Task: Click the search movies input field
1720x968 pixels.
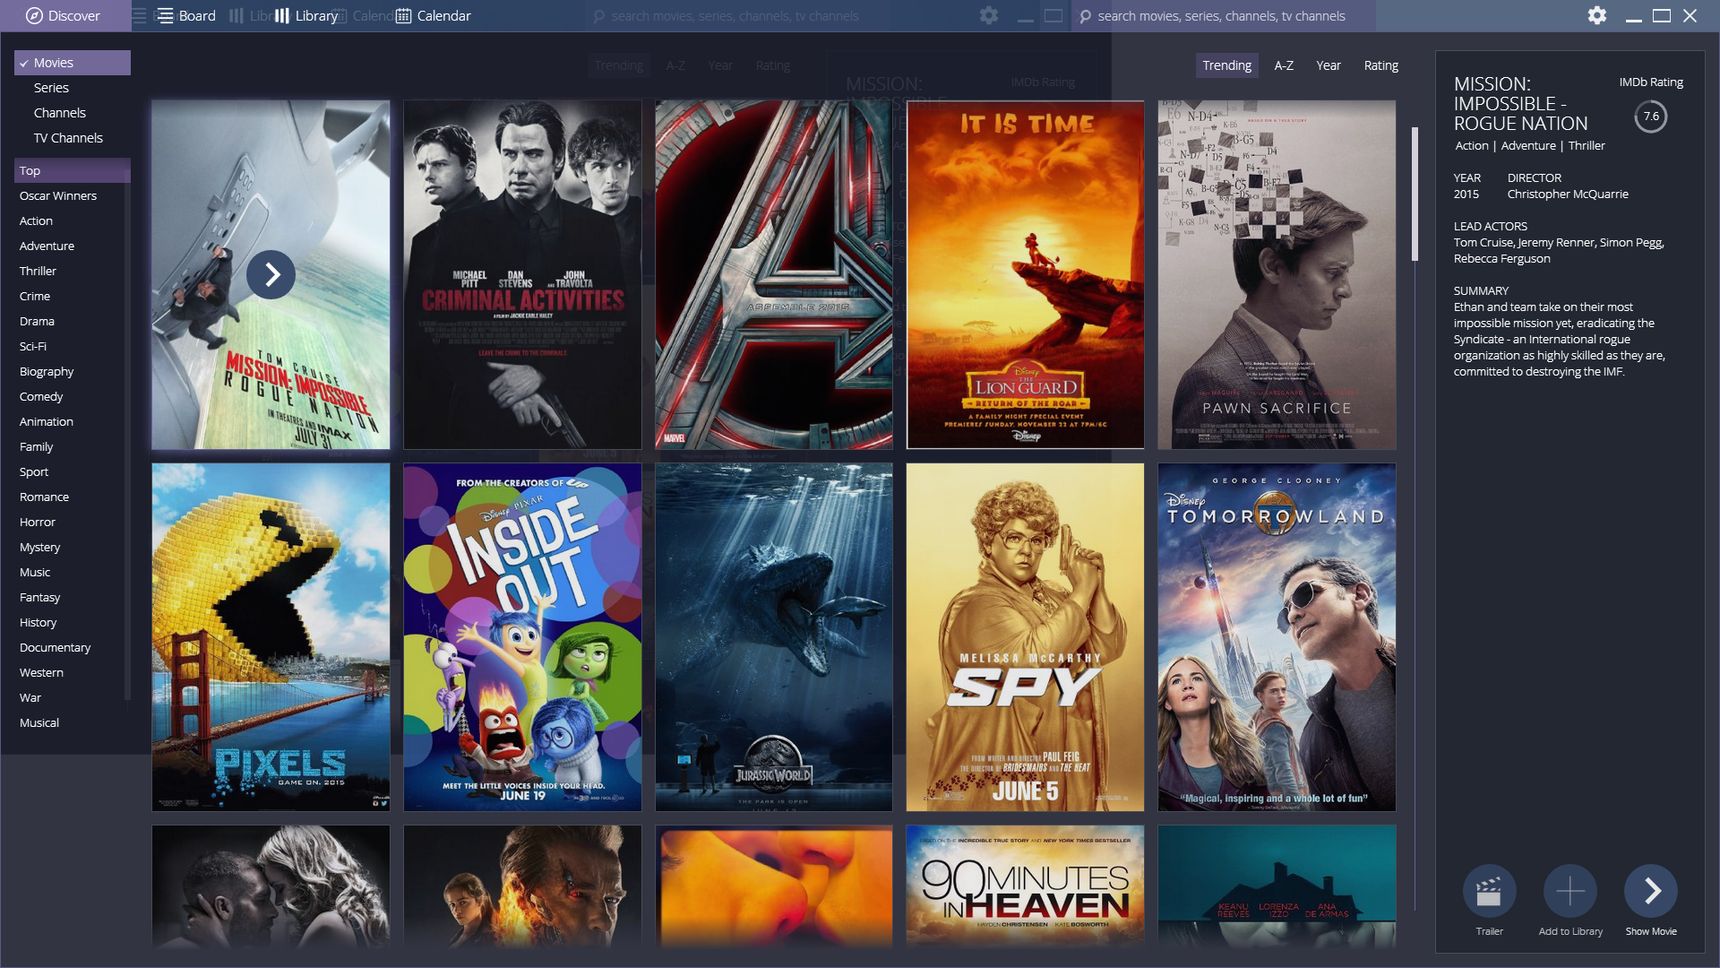Action: click(x=1221, y=16)
